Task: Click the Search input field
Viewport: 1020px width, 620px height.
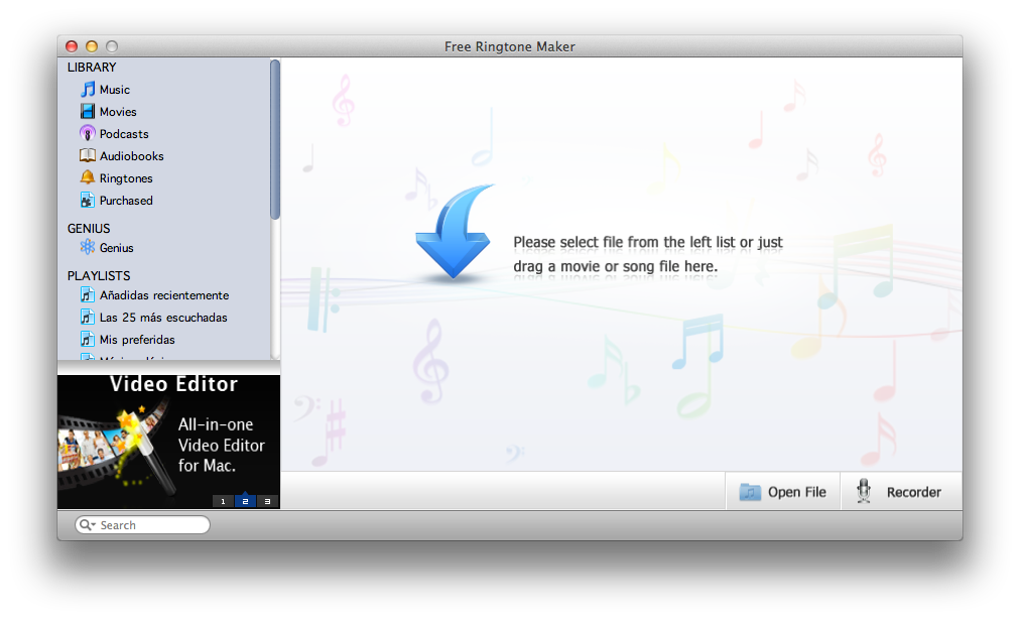Action: pyautogui.click(x=142, y=524)
